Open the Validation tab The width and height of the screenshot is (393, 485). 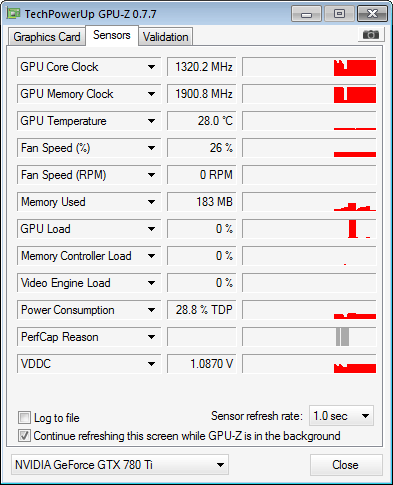[x=166, y=37]
